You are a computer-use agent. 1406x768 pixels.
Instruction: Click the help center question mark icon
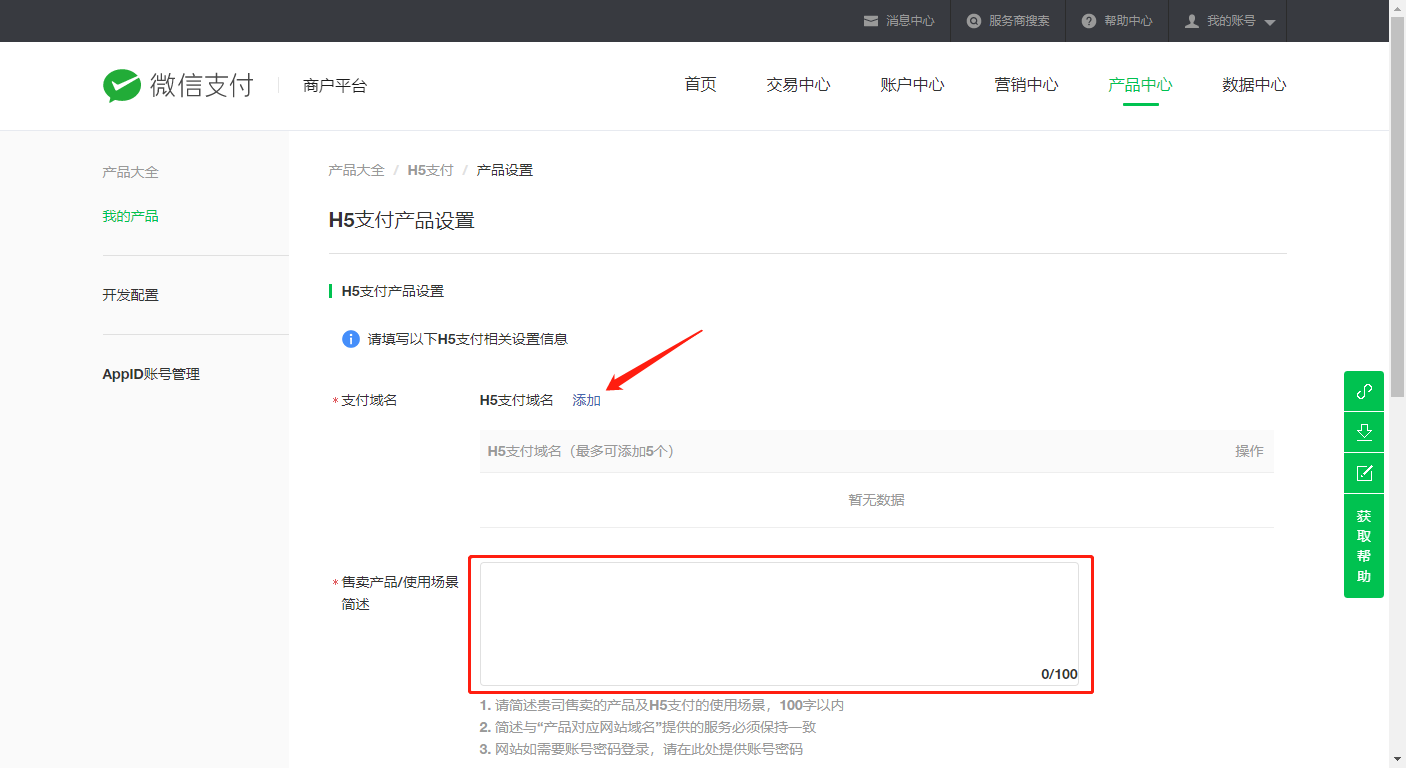[x=1089, y=21]
